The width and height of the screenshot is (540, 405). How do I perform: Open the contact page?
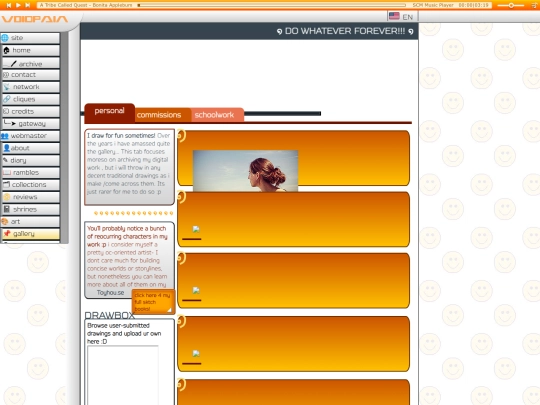tap(30, 75)
